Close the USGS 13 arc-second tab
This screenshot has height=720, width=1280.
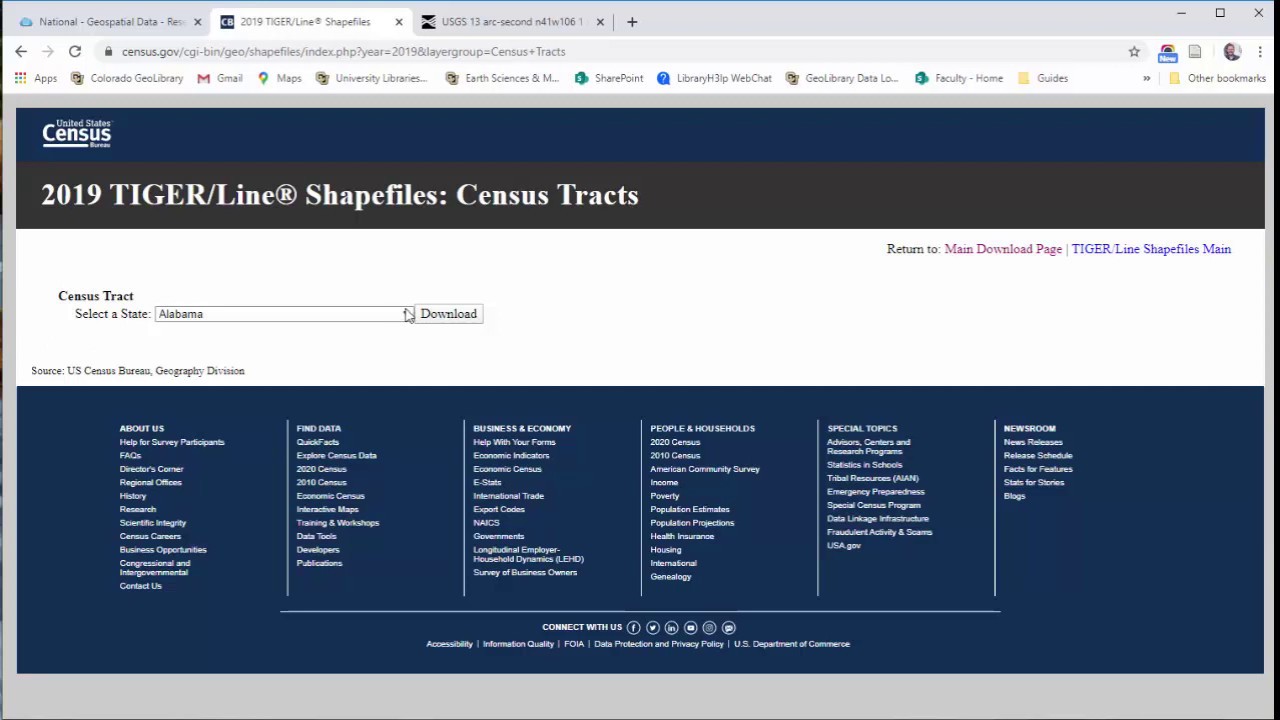pos(600,21)
